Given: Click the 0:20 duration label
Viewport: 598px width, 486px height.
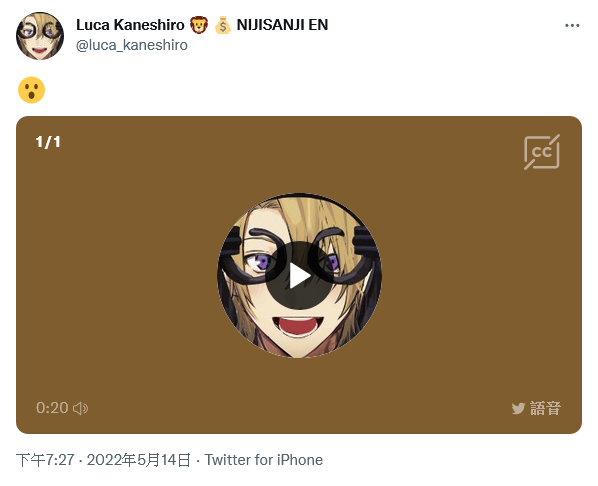Looking at the screenshot, I should [52, 408].
